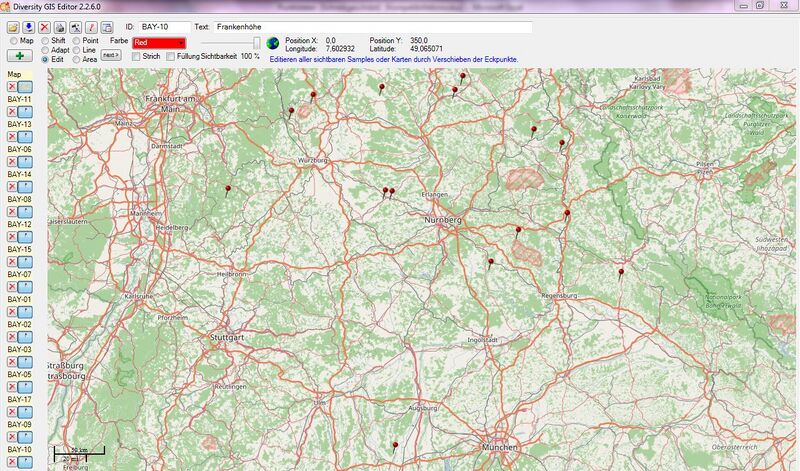The height and width of the screenshot is (471, 800).
Task: Click the window layout toolbar icon
Action: (x=107, y=28)
